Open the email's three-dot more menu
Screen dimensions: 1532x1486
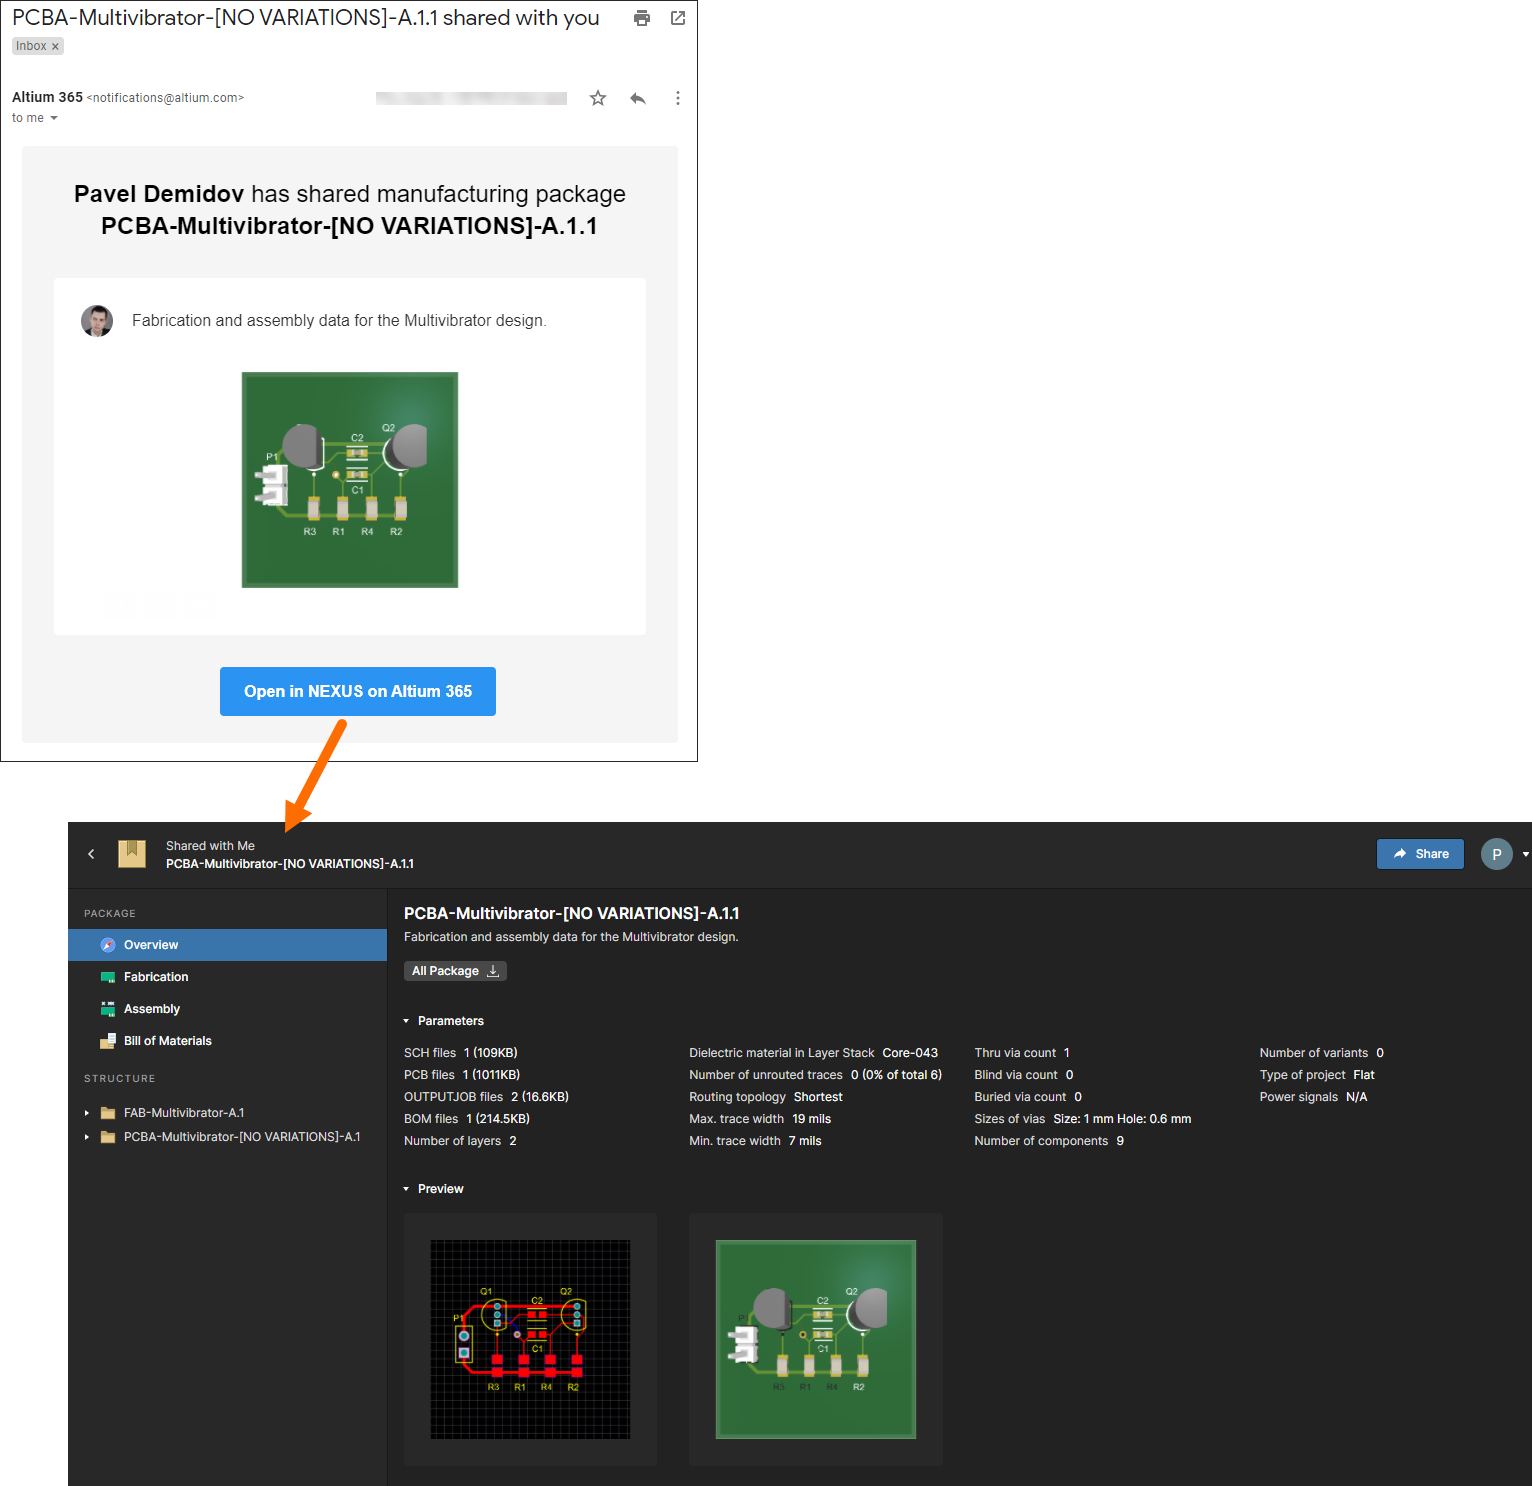point(678,98)
